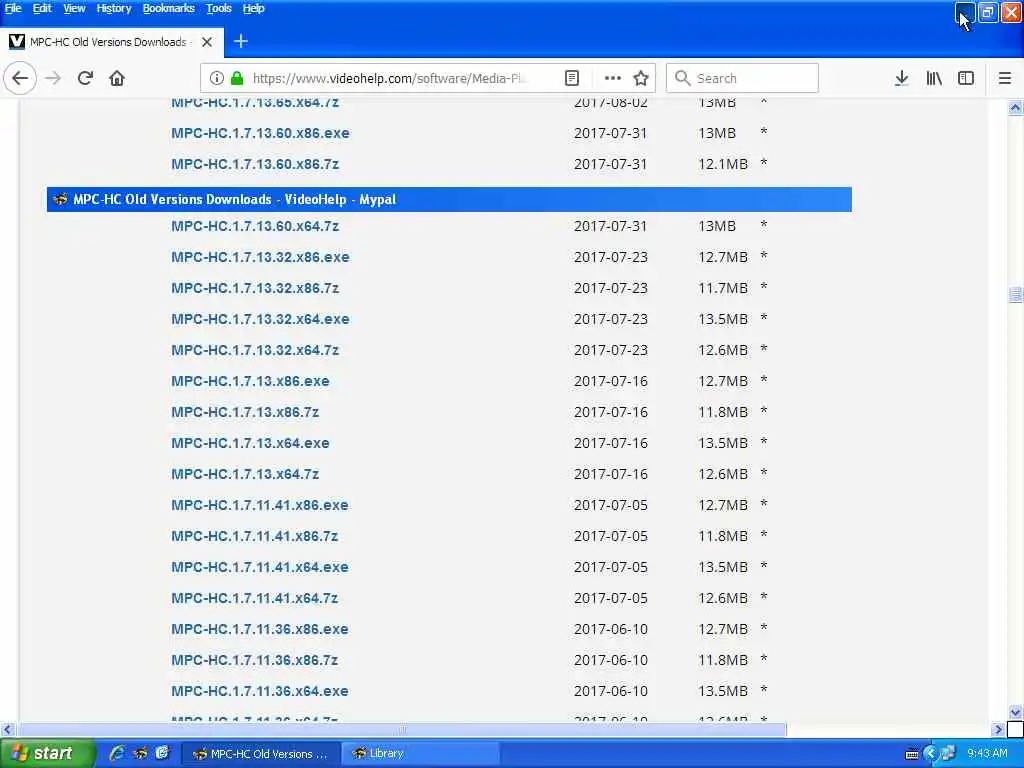Viewport: 1024px width, 768px height.
Task: Download MPC-HC.1.7.11.41.x86.exe
Action: click(260, 505)
